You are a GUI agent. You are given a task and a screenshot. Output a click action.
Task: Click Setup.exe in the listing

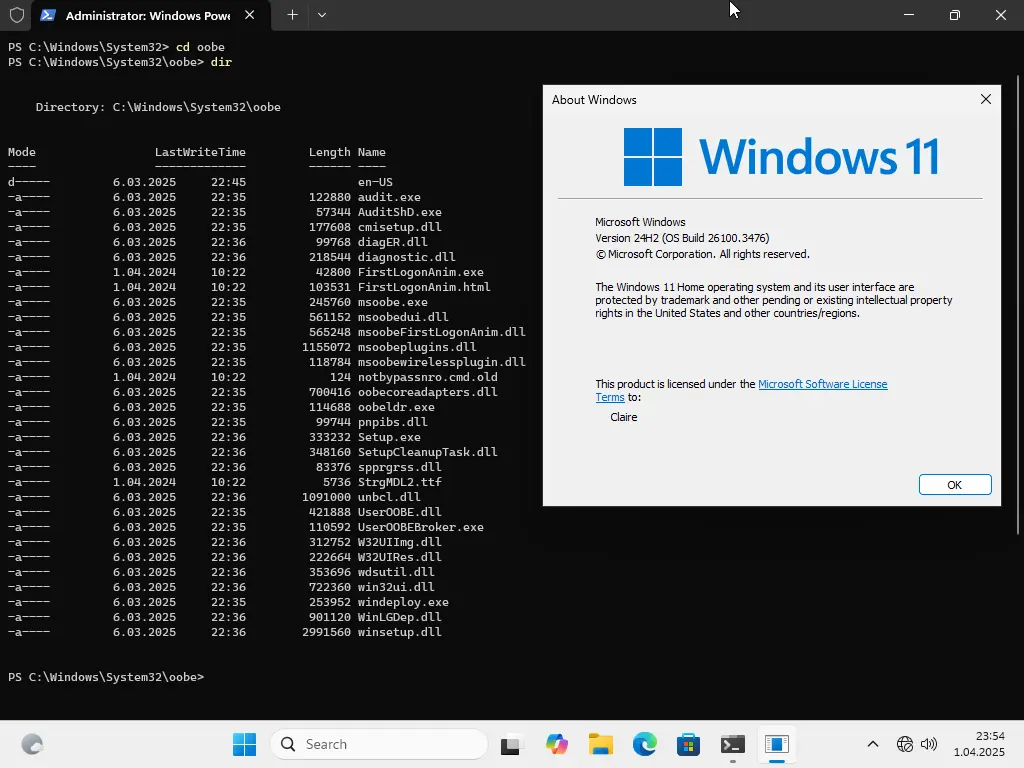pos(389,438)
